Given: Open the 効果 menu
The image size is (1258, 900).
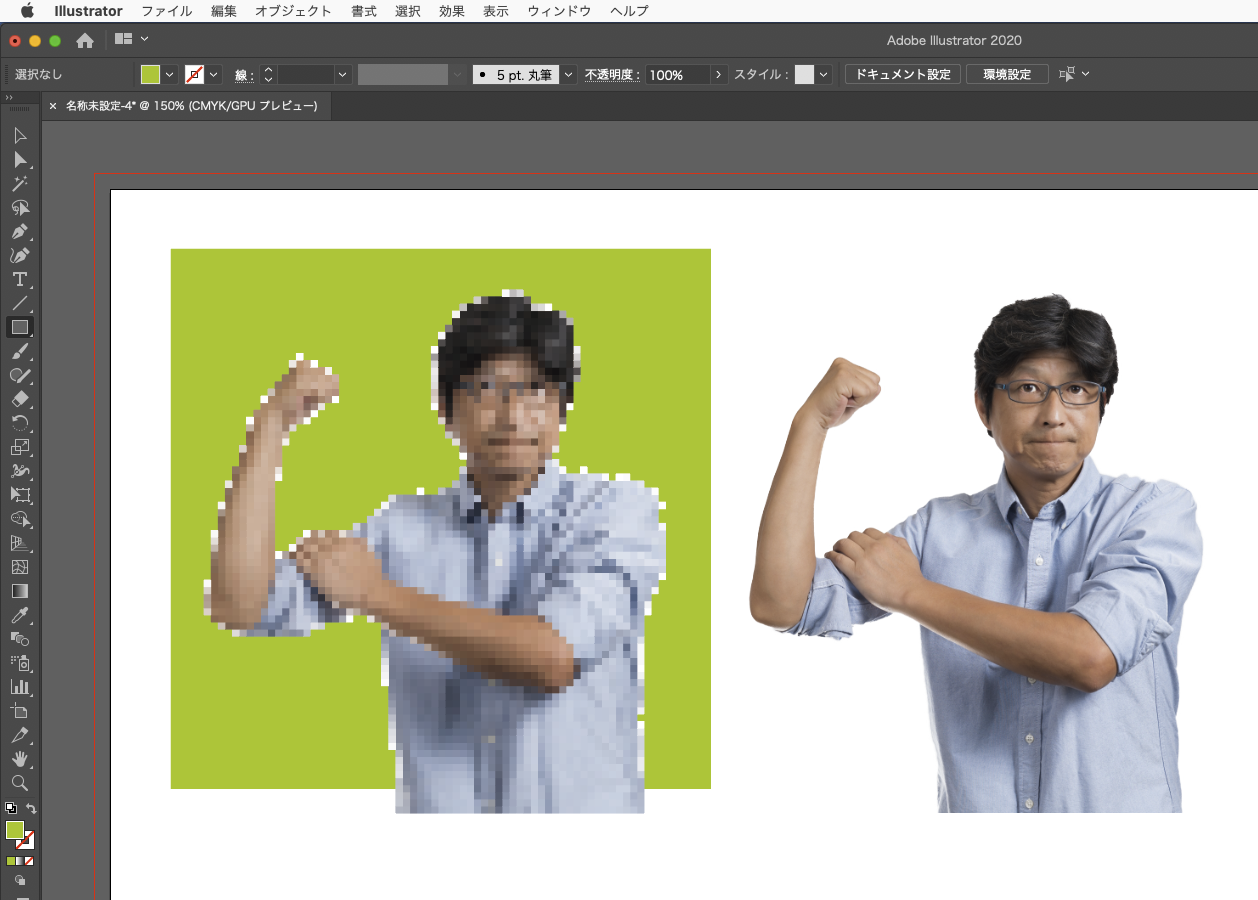Looking at the screenshot, I should [x=452, y=11].
